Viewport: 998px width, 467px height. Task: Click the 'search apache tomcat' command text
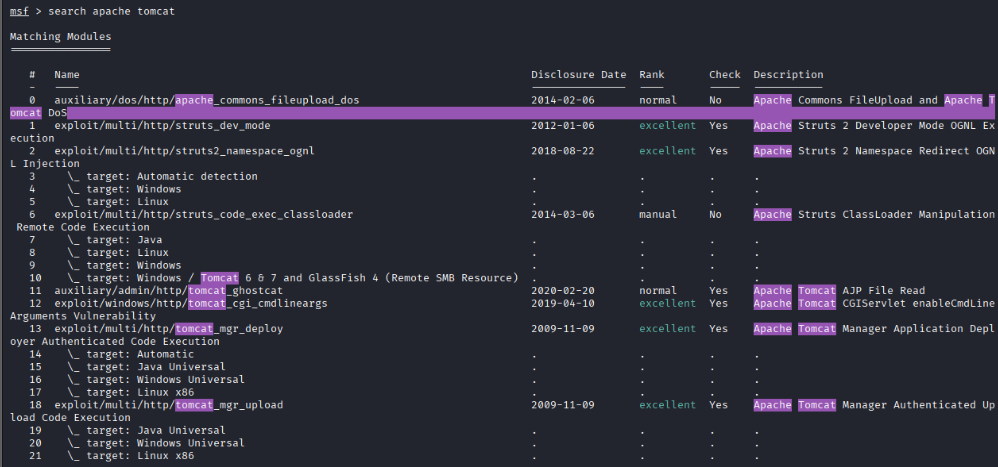pos(111,11)
